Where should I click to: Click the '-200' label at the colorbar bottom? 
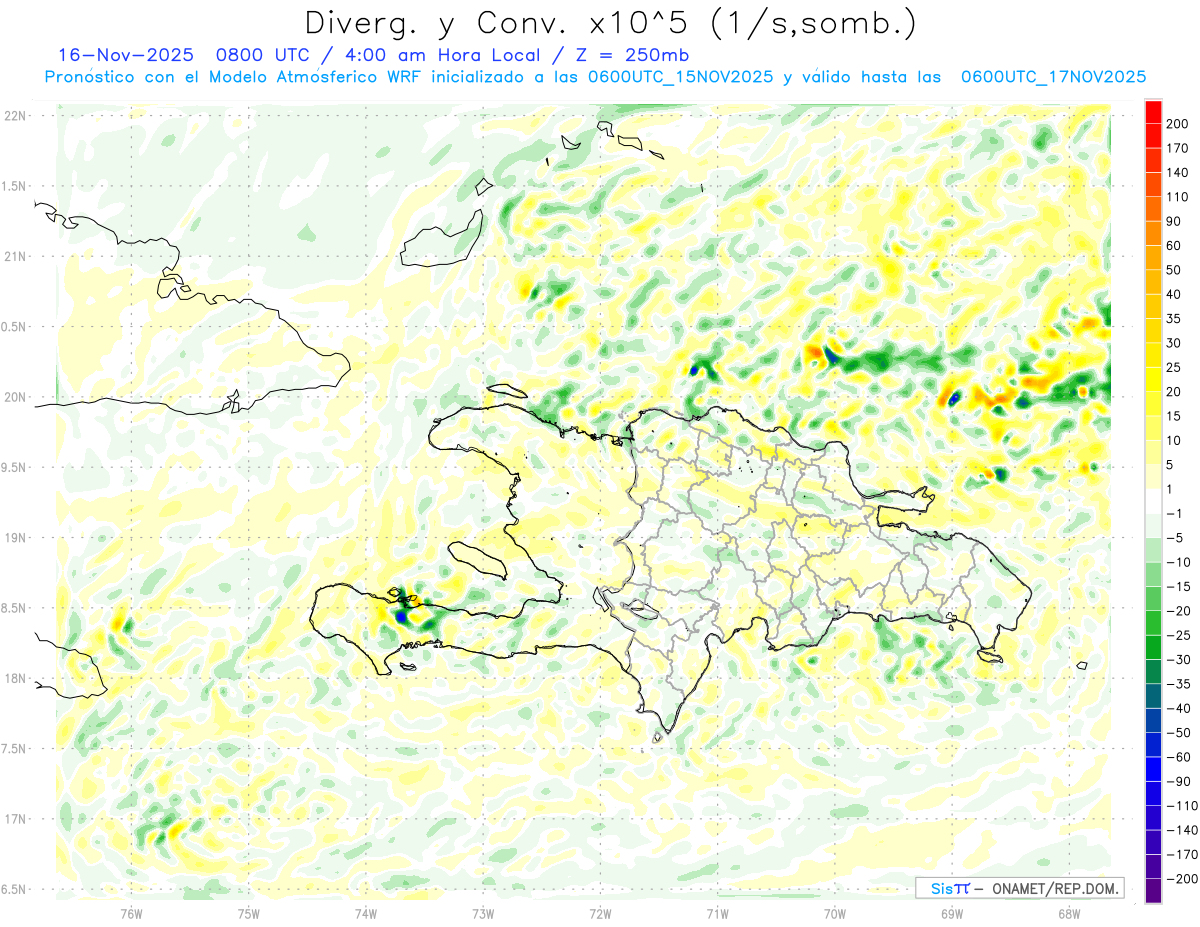pos(1180,879)
